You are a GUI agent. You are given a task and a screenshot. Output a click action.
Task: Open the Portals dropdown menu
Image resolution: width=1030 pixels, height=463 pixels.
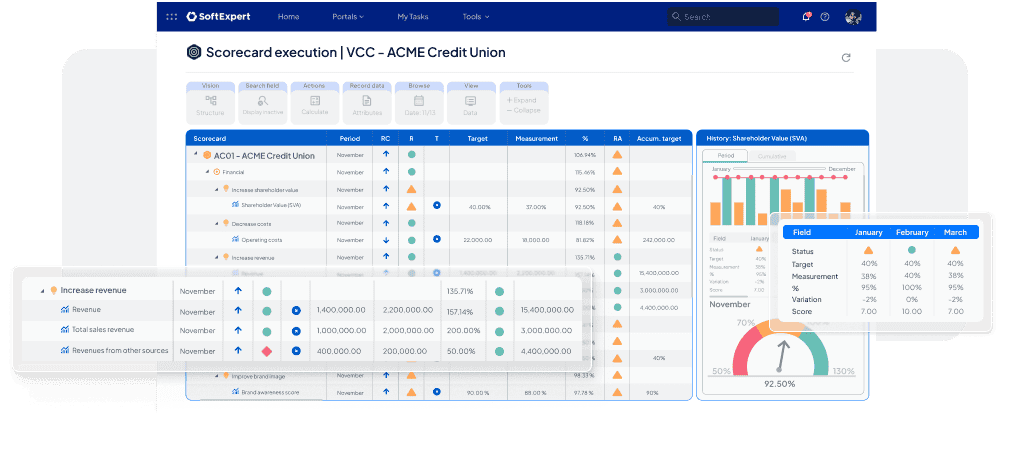point(348,16)
